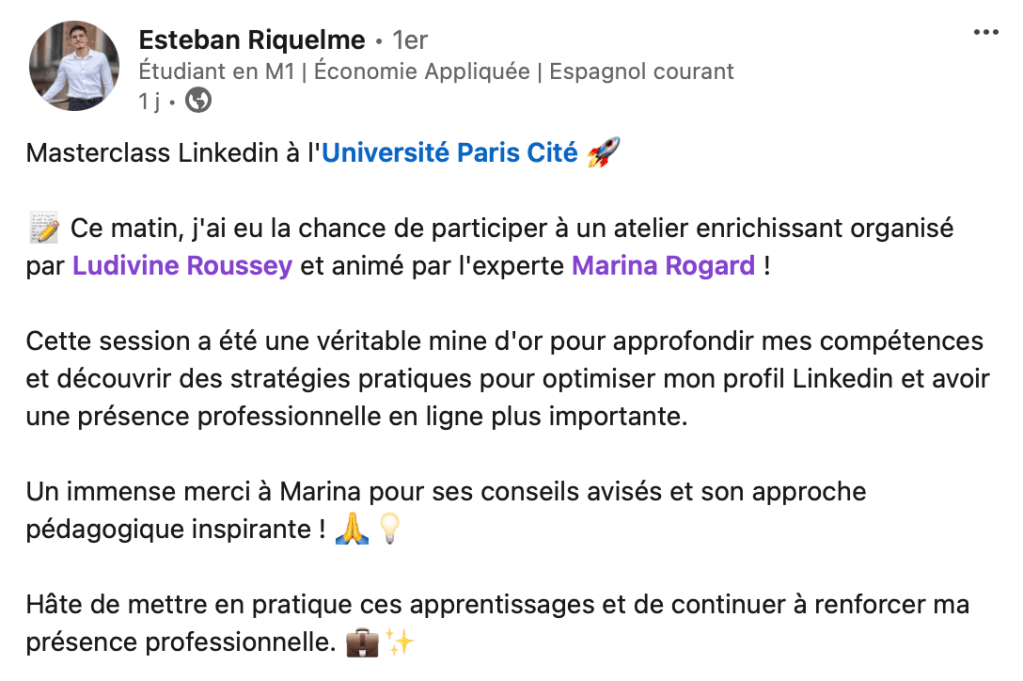Open the Université Paris Cité page link
This screenshot has width=1023, height=681.
(x=449, y=152)
